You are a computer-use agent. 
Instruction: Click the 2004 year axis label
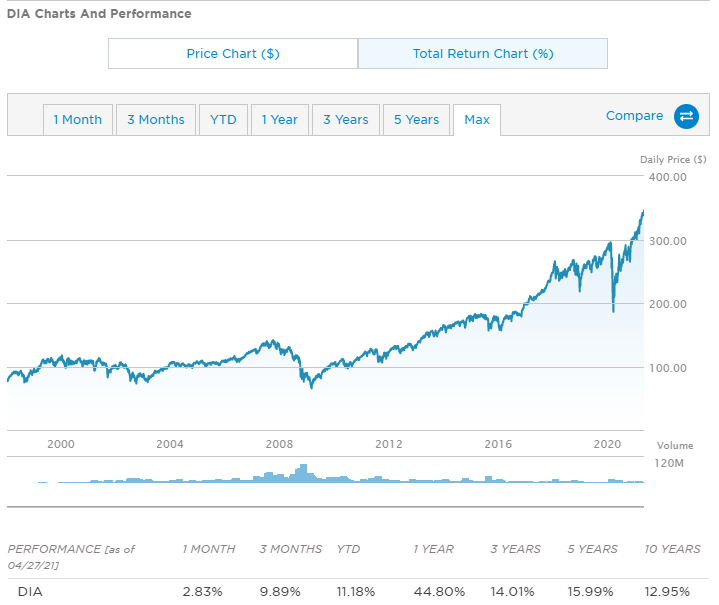(170, 444)
